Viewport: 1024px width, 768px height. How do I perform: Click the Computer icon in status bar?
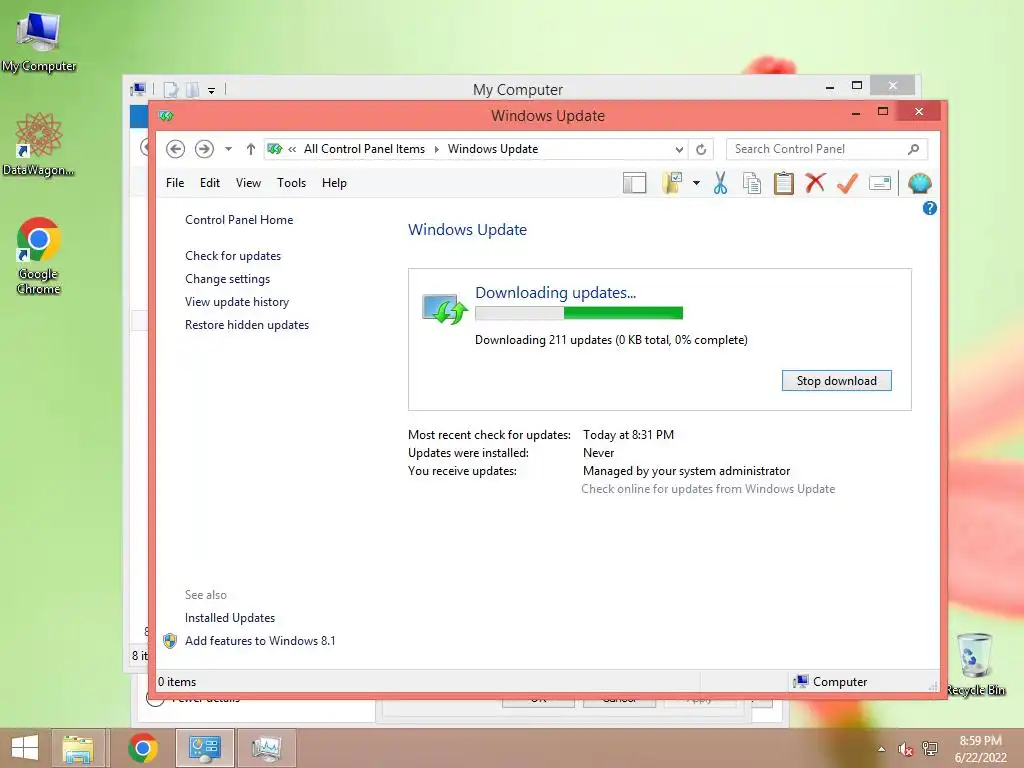[x=801, y=682]
